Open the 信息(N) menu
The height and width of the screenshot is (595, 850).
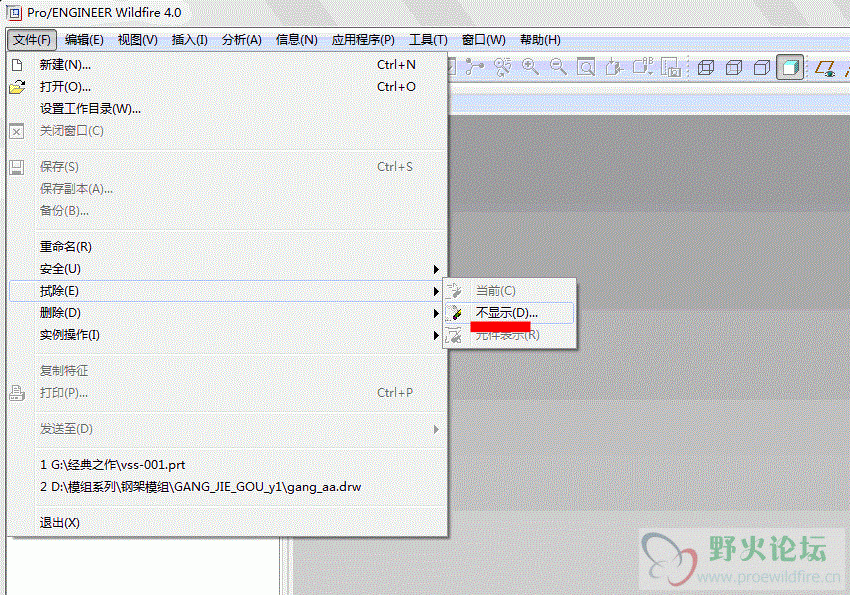(x=297, y=40)
